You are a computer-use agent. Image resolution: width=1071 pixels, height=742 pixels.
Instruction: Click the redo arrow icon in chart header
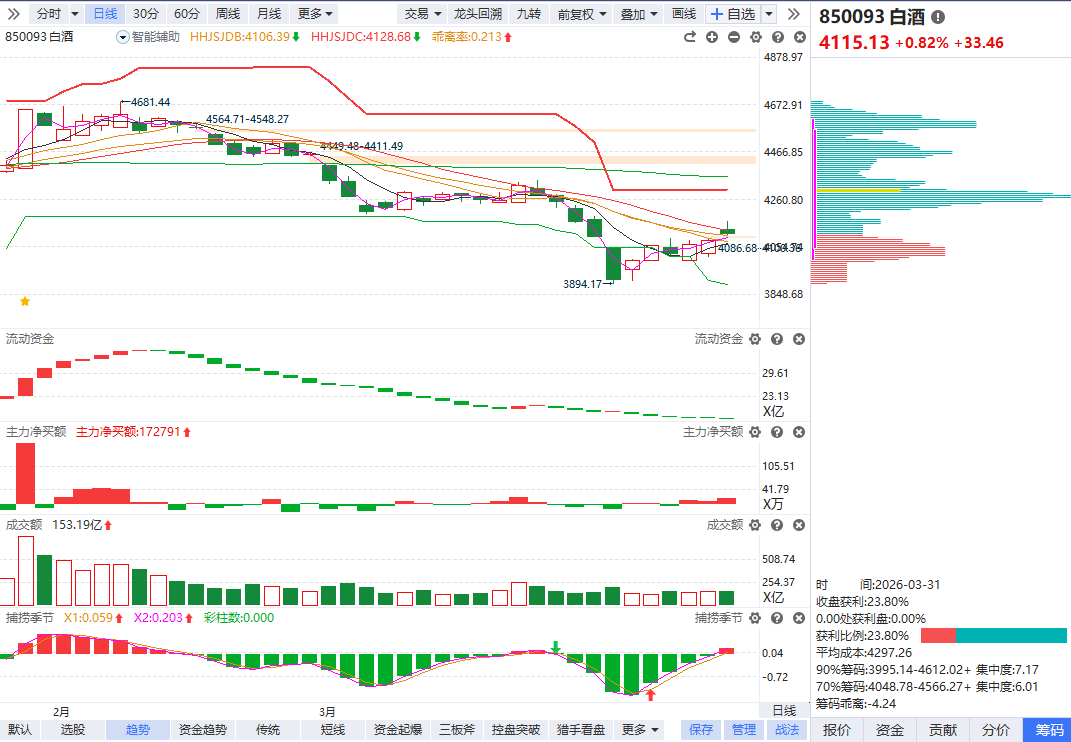point(689,37)
